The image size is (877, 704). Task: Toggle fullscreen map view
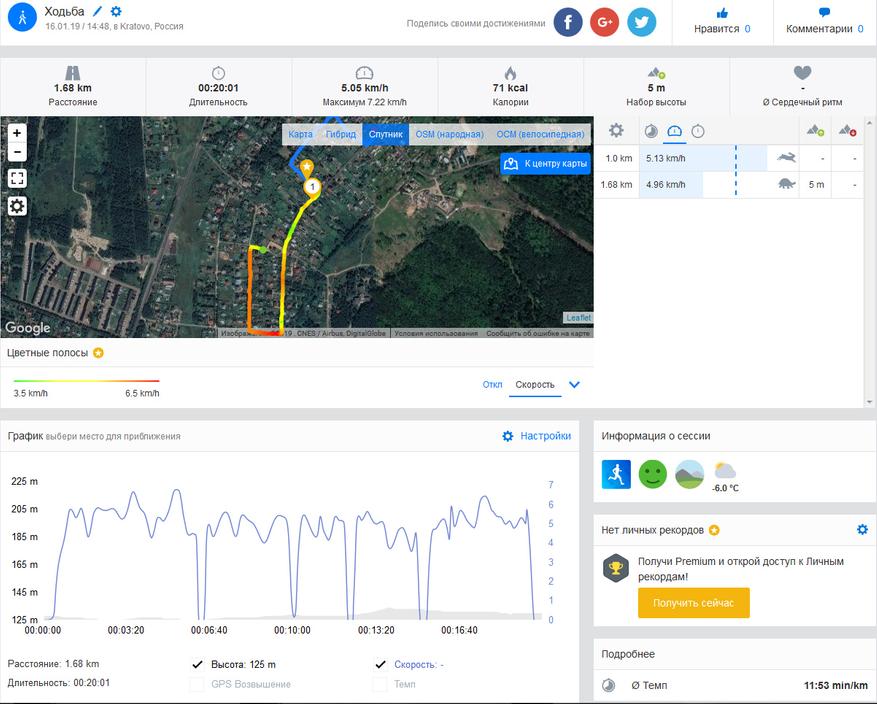17,178
